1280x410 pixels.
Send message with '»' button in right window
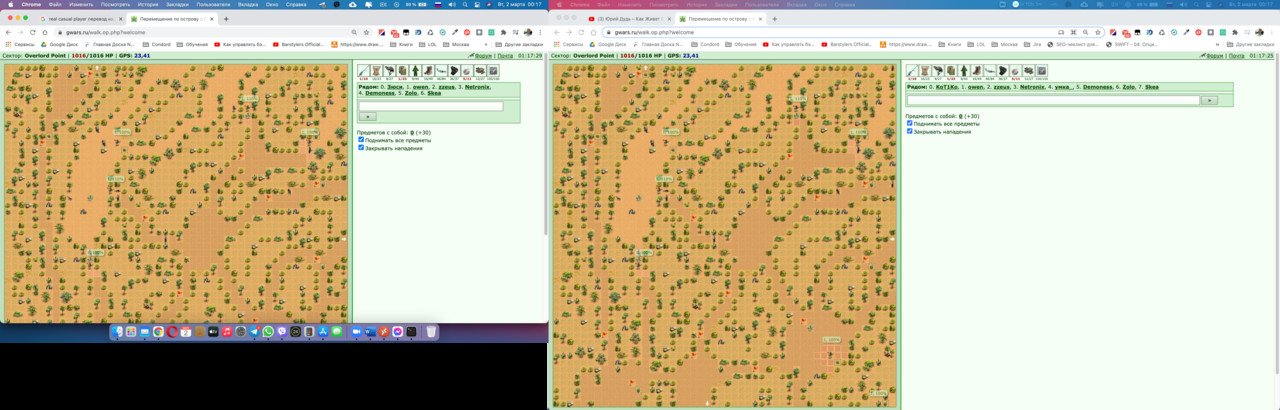1209,100
